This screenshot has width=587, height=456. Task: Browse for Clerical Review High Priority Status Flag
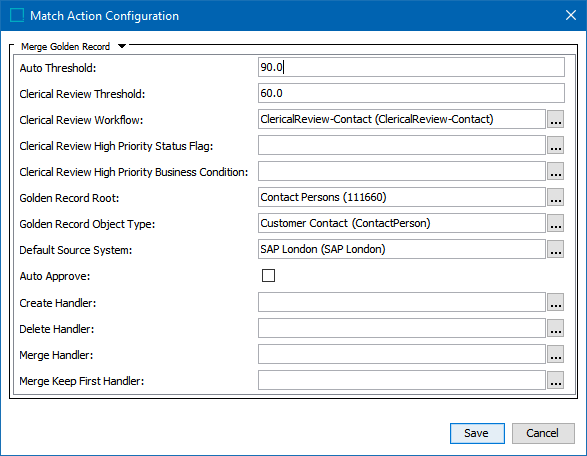click(x=556, y=145)
